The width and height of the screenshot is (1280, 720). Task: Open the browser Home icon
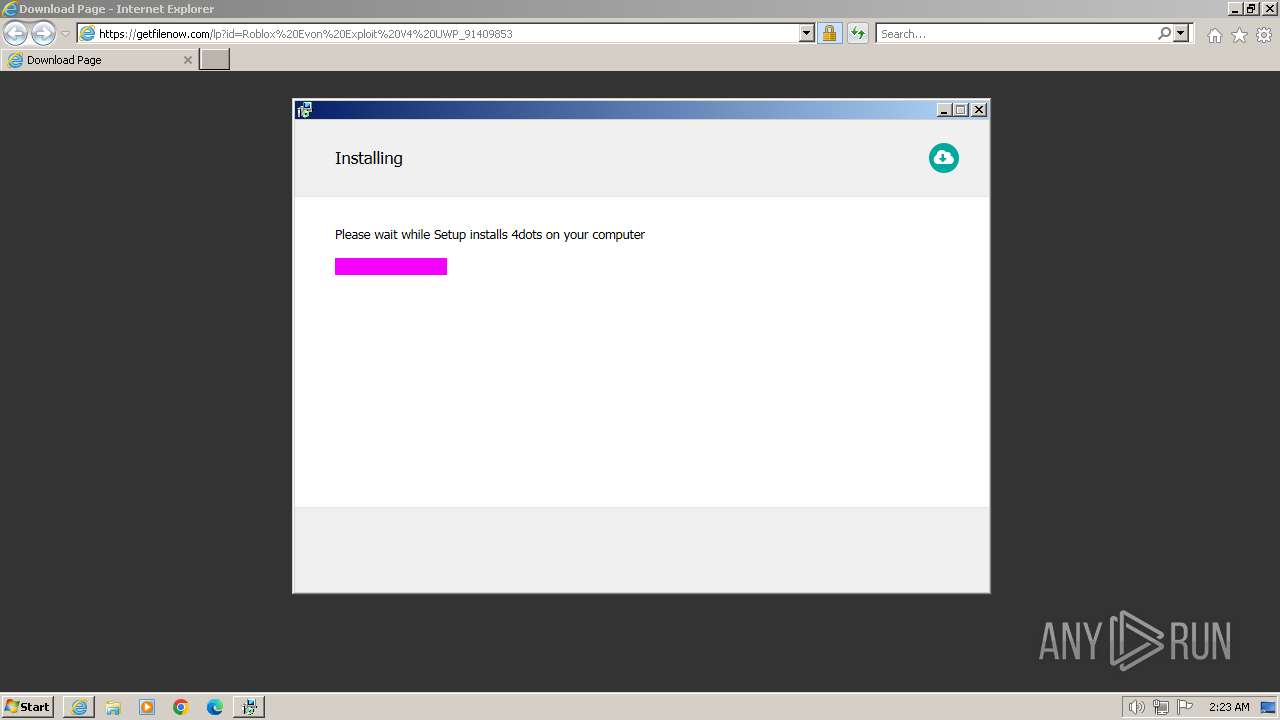click(1214, 35)
